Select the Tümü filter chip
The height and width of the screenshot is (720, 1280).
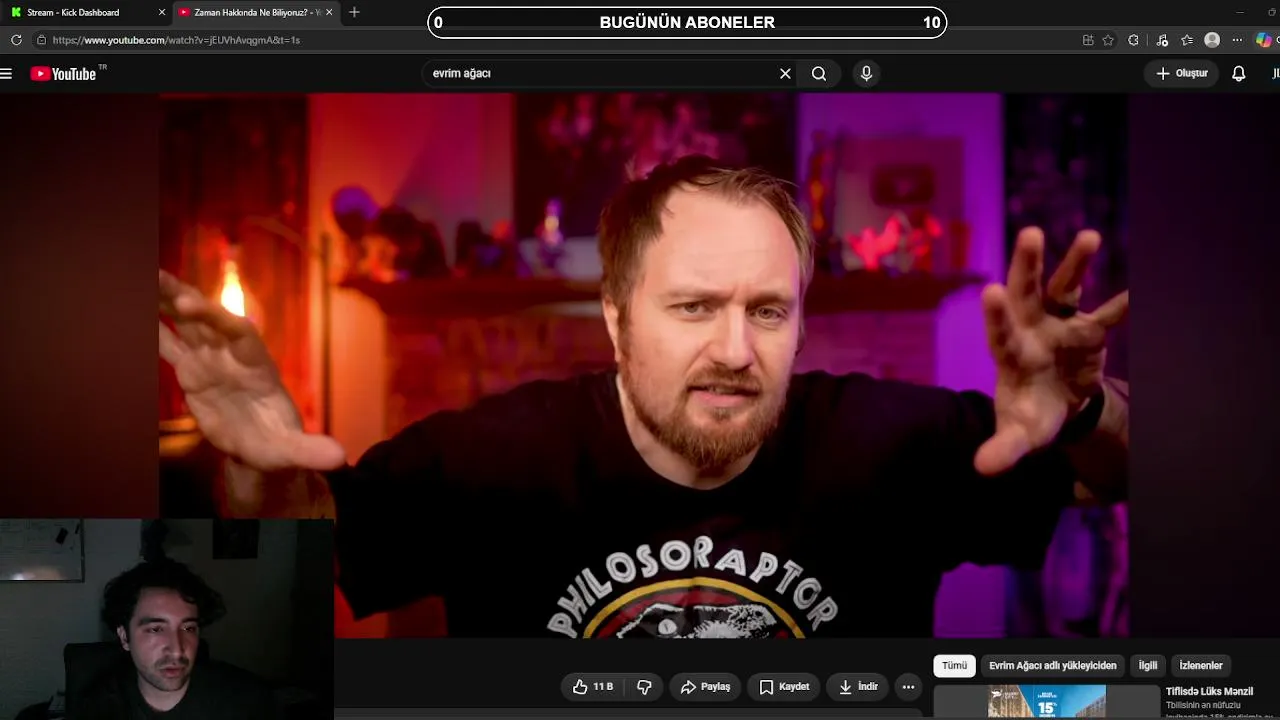click(x=954, y=665)
